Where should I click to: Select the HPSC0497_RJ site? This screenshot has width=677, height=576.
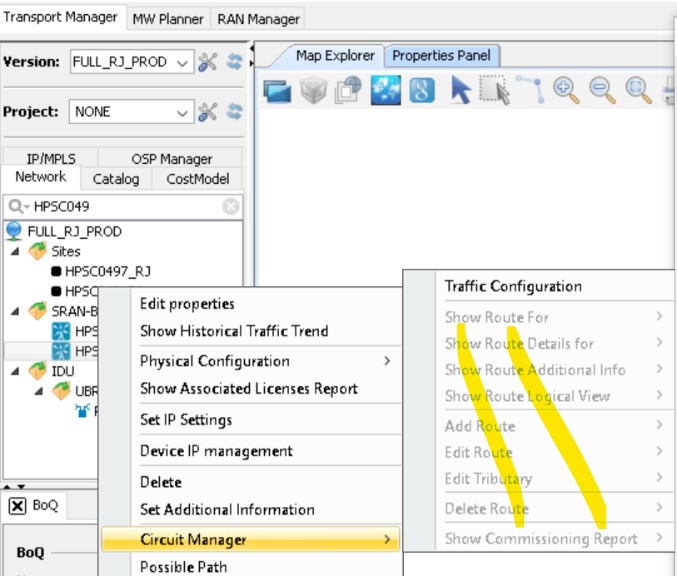coord(107,271)
